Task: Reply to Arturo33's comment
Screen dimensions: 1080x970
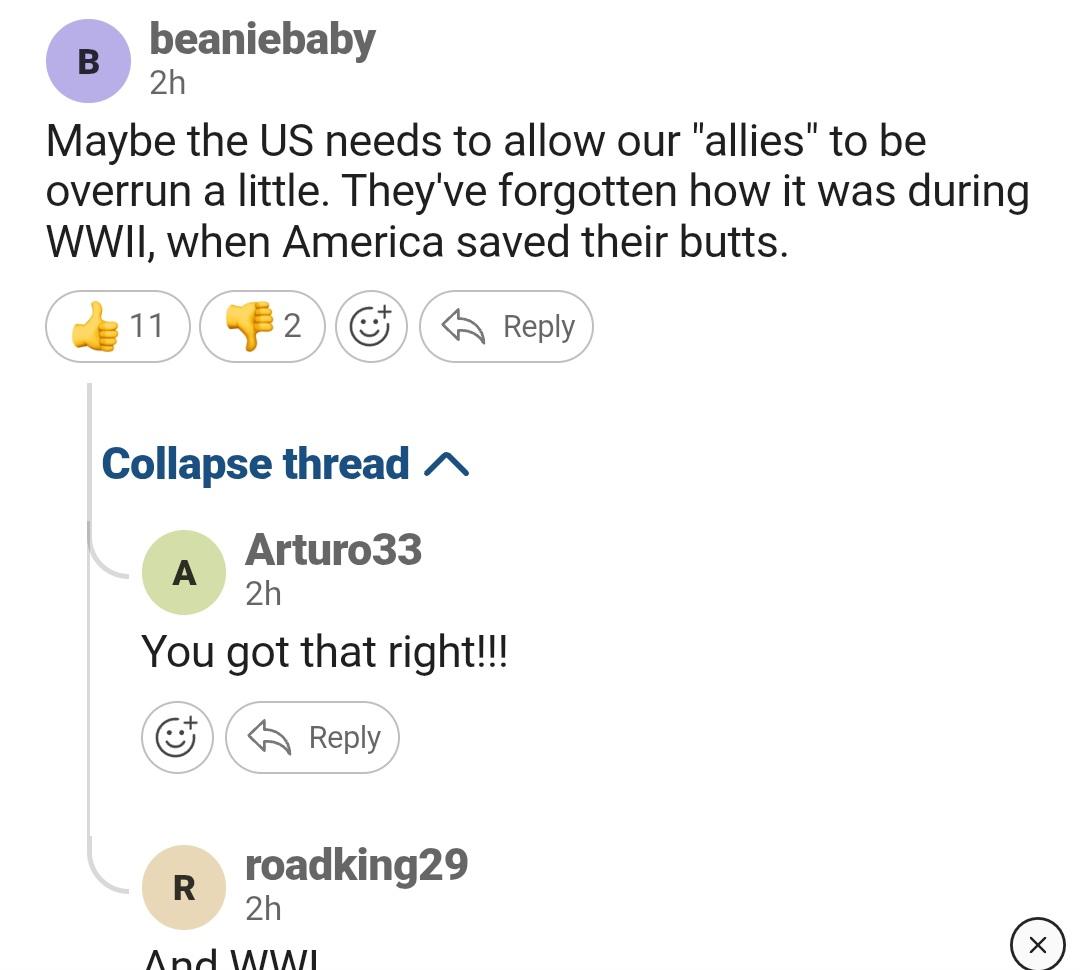Action: coord(312,738)
